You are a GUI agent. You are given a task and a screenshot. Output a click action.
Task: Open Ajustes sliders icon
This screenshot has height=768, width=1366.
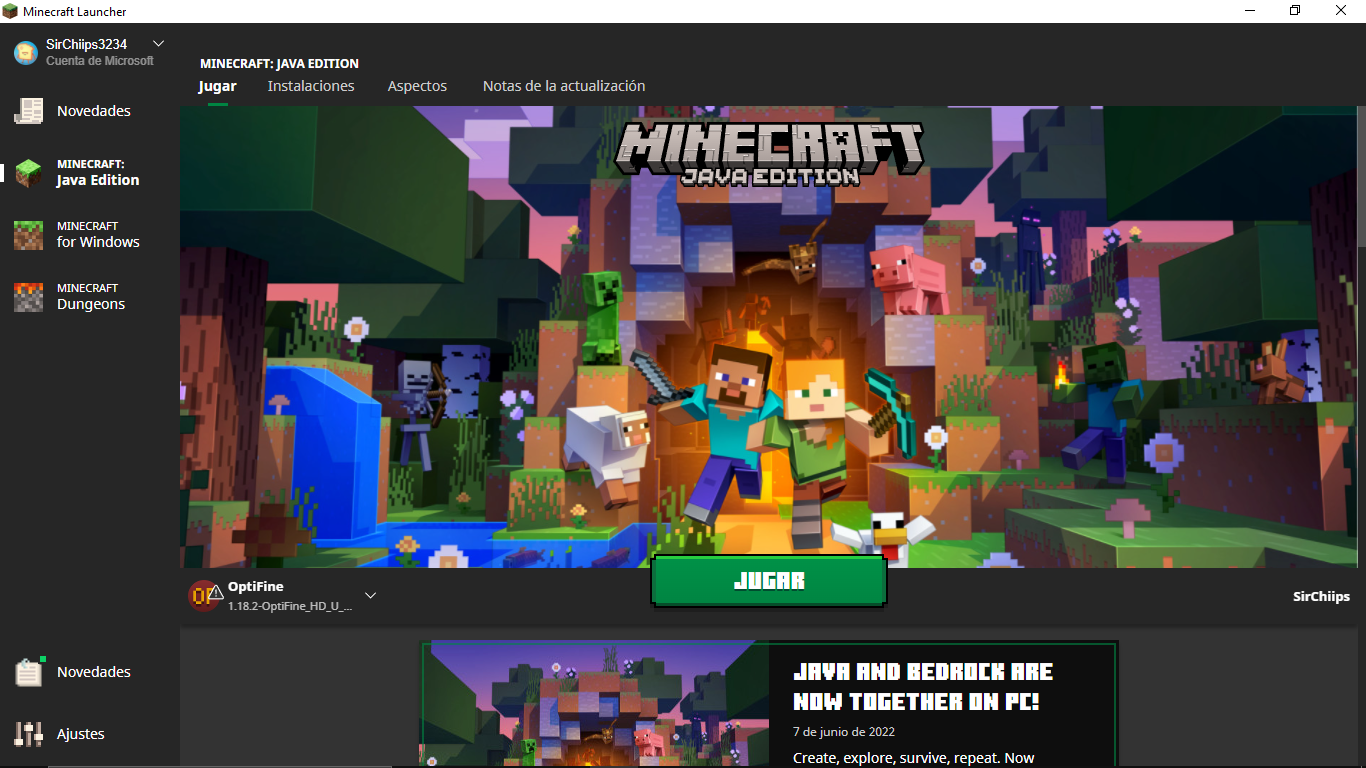tap(28, 734)
